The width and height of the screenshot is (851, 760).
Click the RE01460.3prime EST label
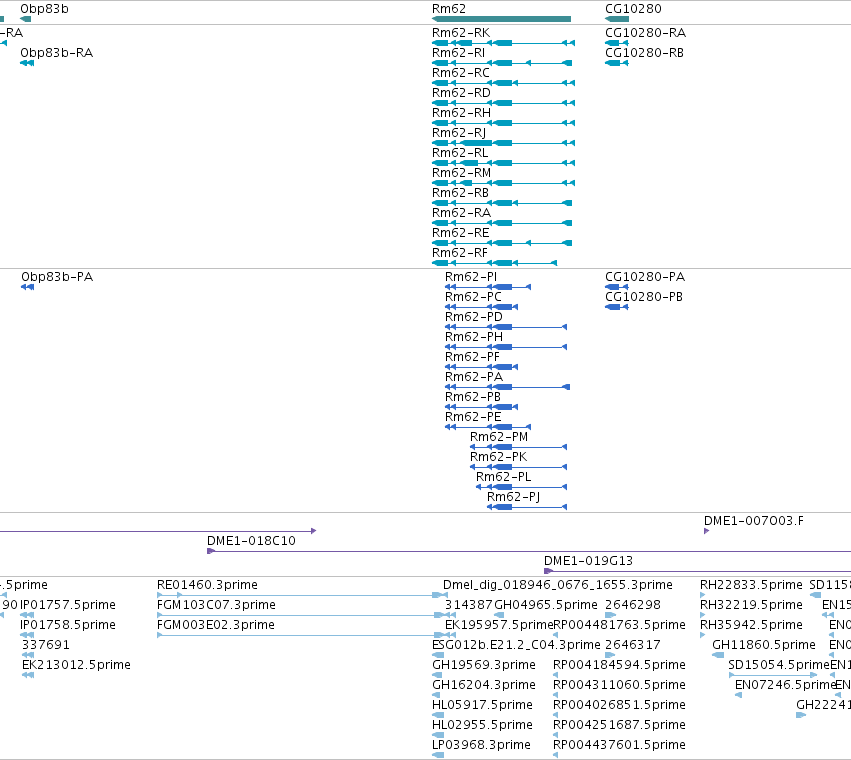pos(207,585)
